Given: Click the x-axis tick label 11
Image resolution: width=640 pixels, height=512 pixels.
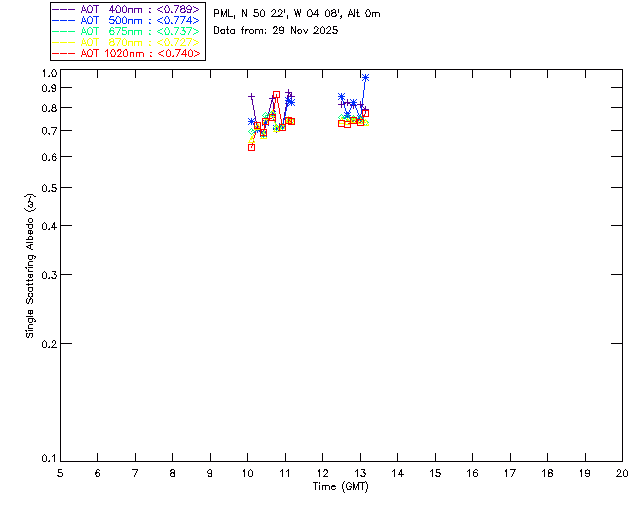Looking at the screenshot, I should tap(285, 473).
